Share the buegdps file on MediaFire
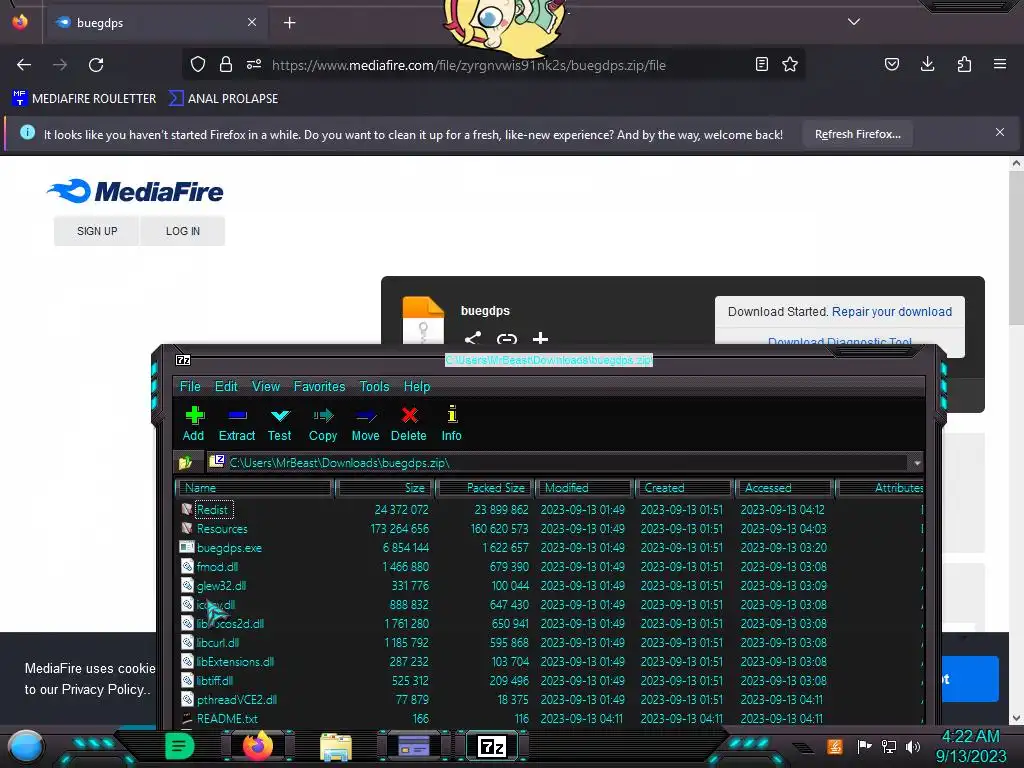Image resolution: width=1024 pixels, height=768 pixels. 472,338
